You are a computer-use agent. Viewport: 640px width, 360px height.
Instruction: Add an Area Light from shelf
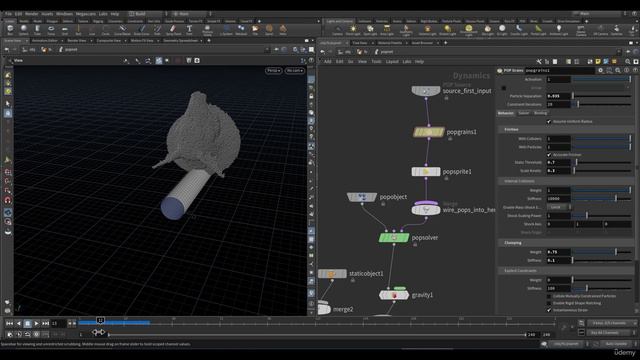387,30
